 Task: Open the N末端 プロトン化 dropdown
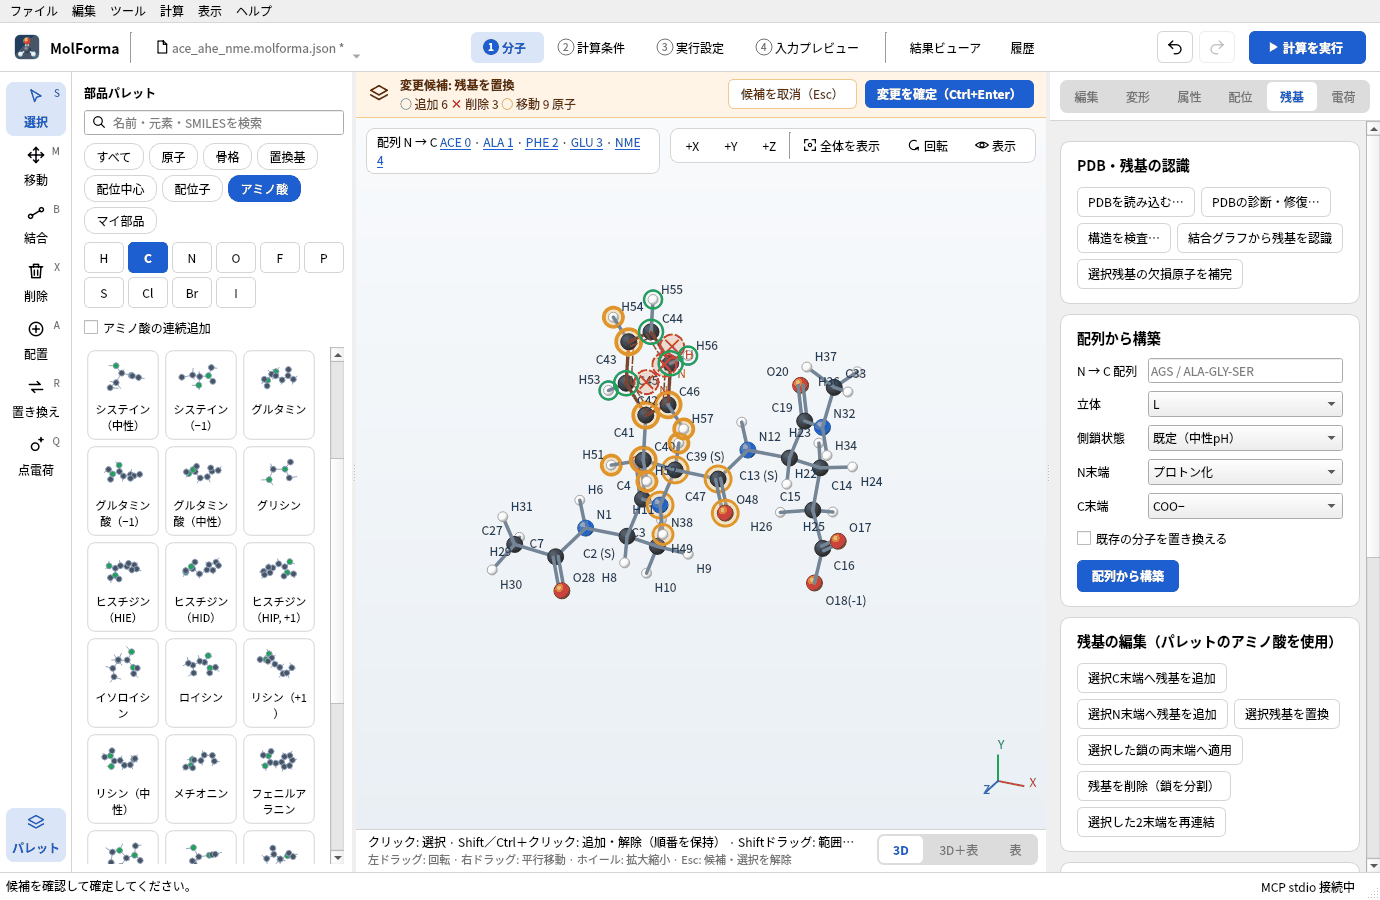click(x=1245, y=472)
